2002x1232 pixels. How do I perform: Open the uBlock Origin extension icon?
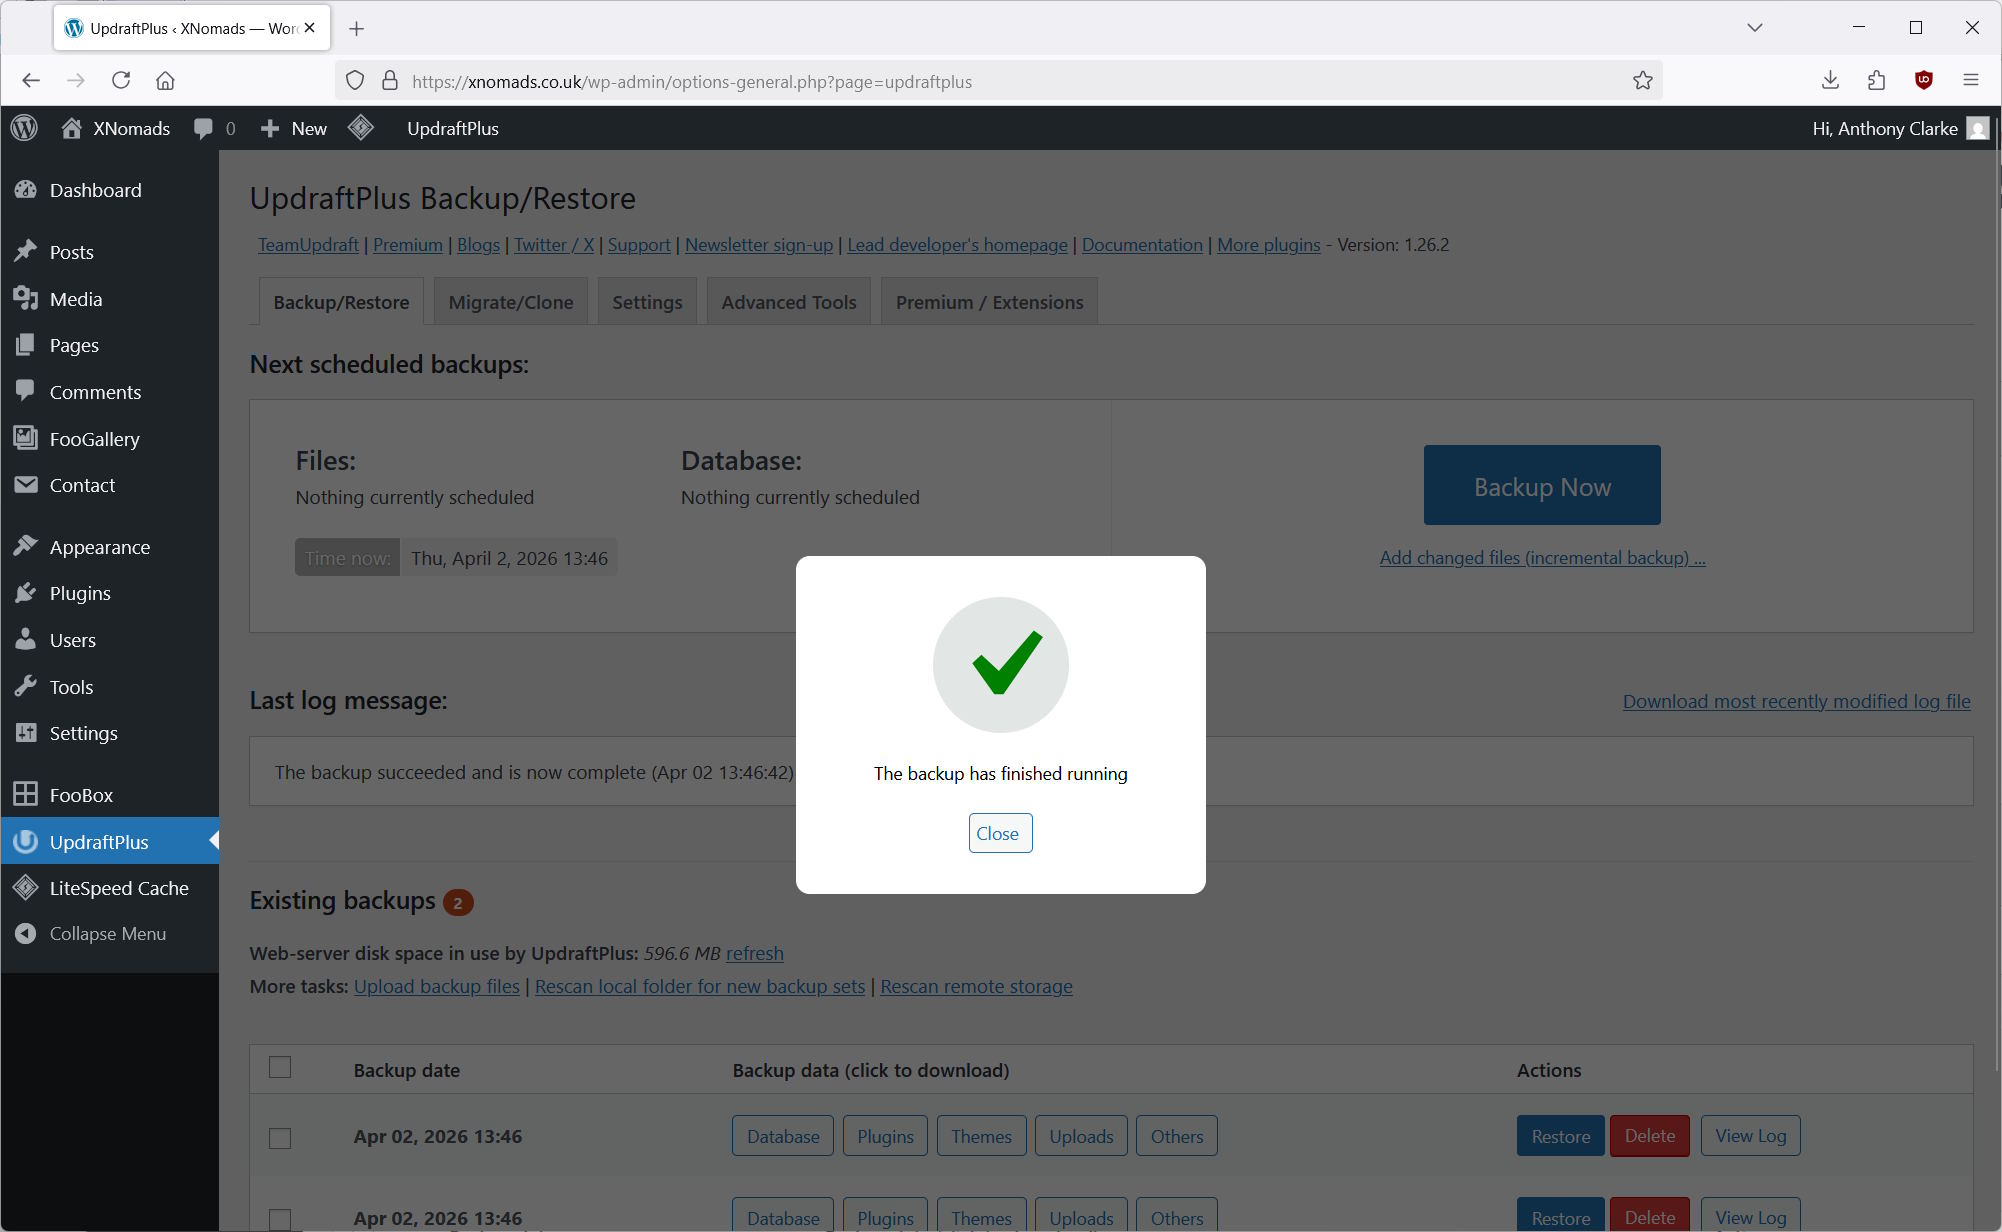point(1923,81)
